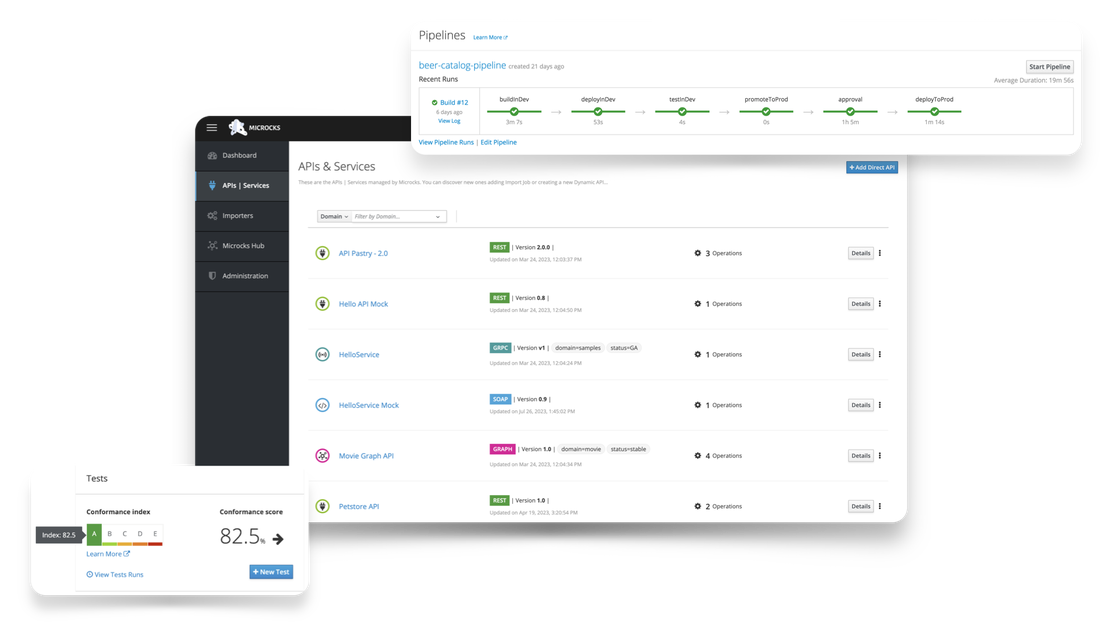Click the Administration shield icon

point(212,275)
